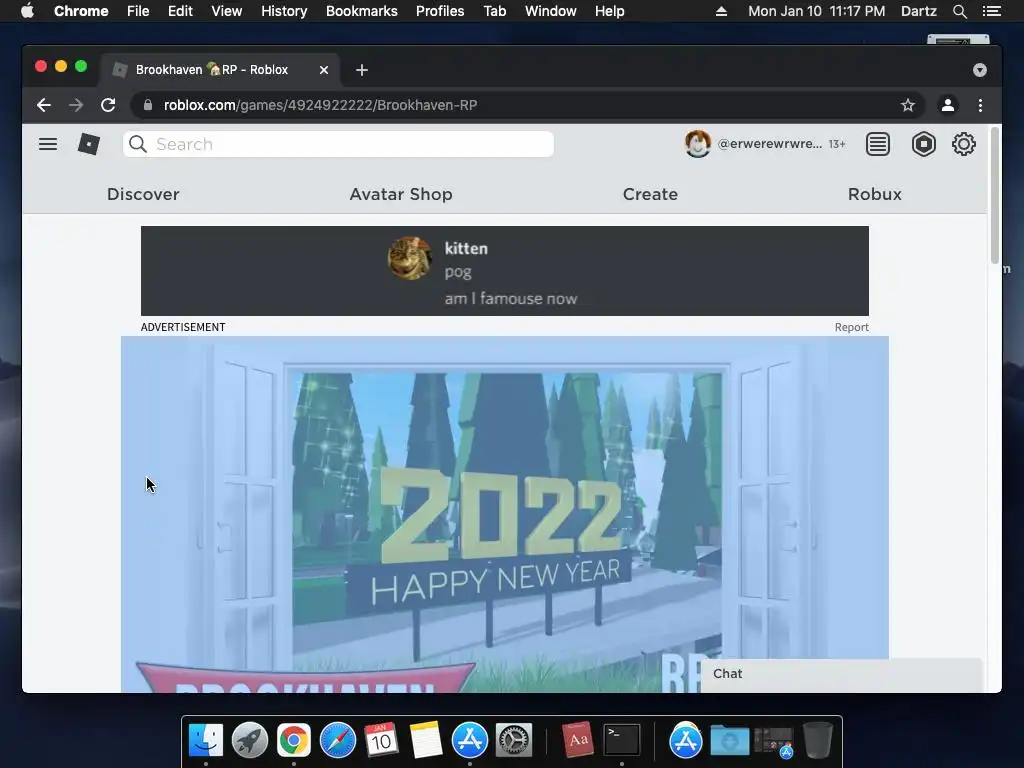Click the kitten advertisement banner
1024x768 pixels.
click(505, 271)
